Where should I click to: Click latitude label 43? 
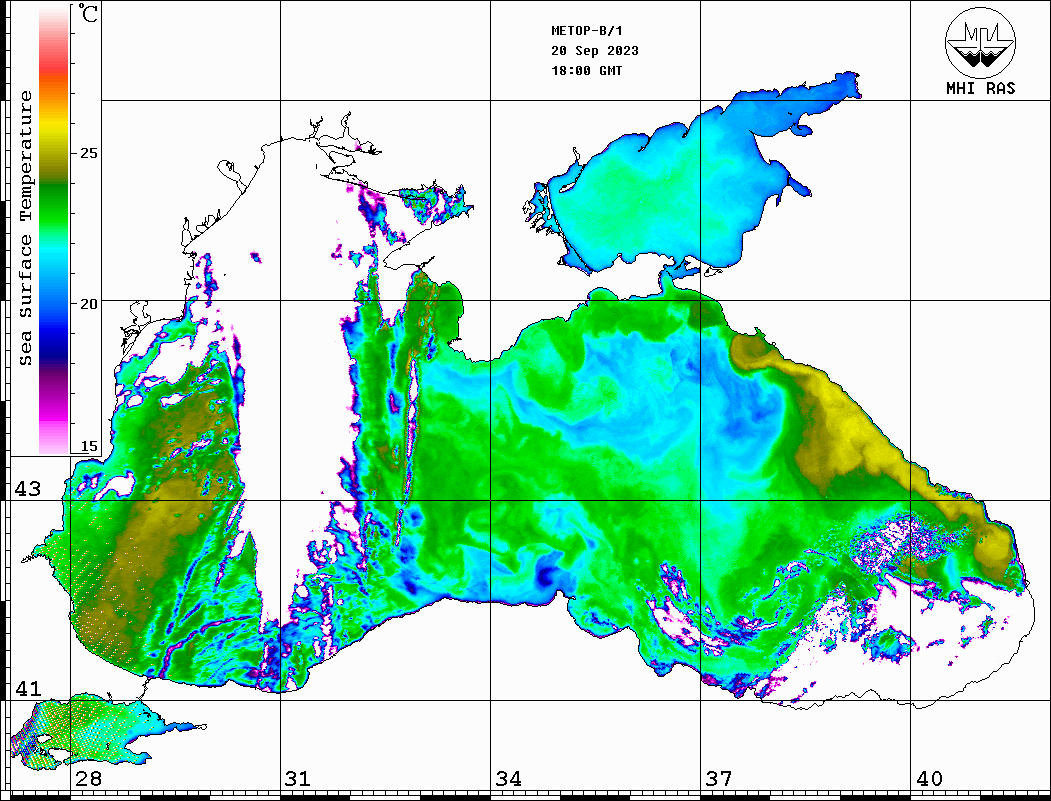(28, 489)
